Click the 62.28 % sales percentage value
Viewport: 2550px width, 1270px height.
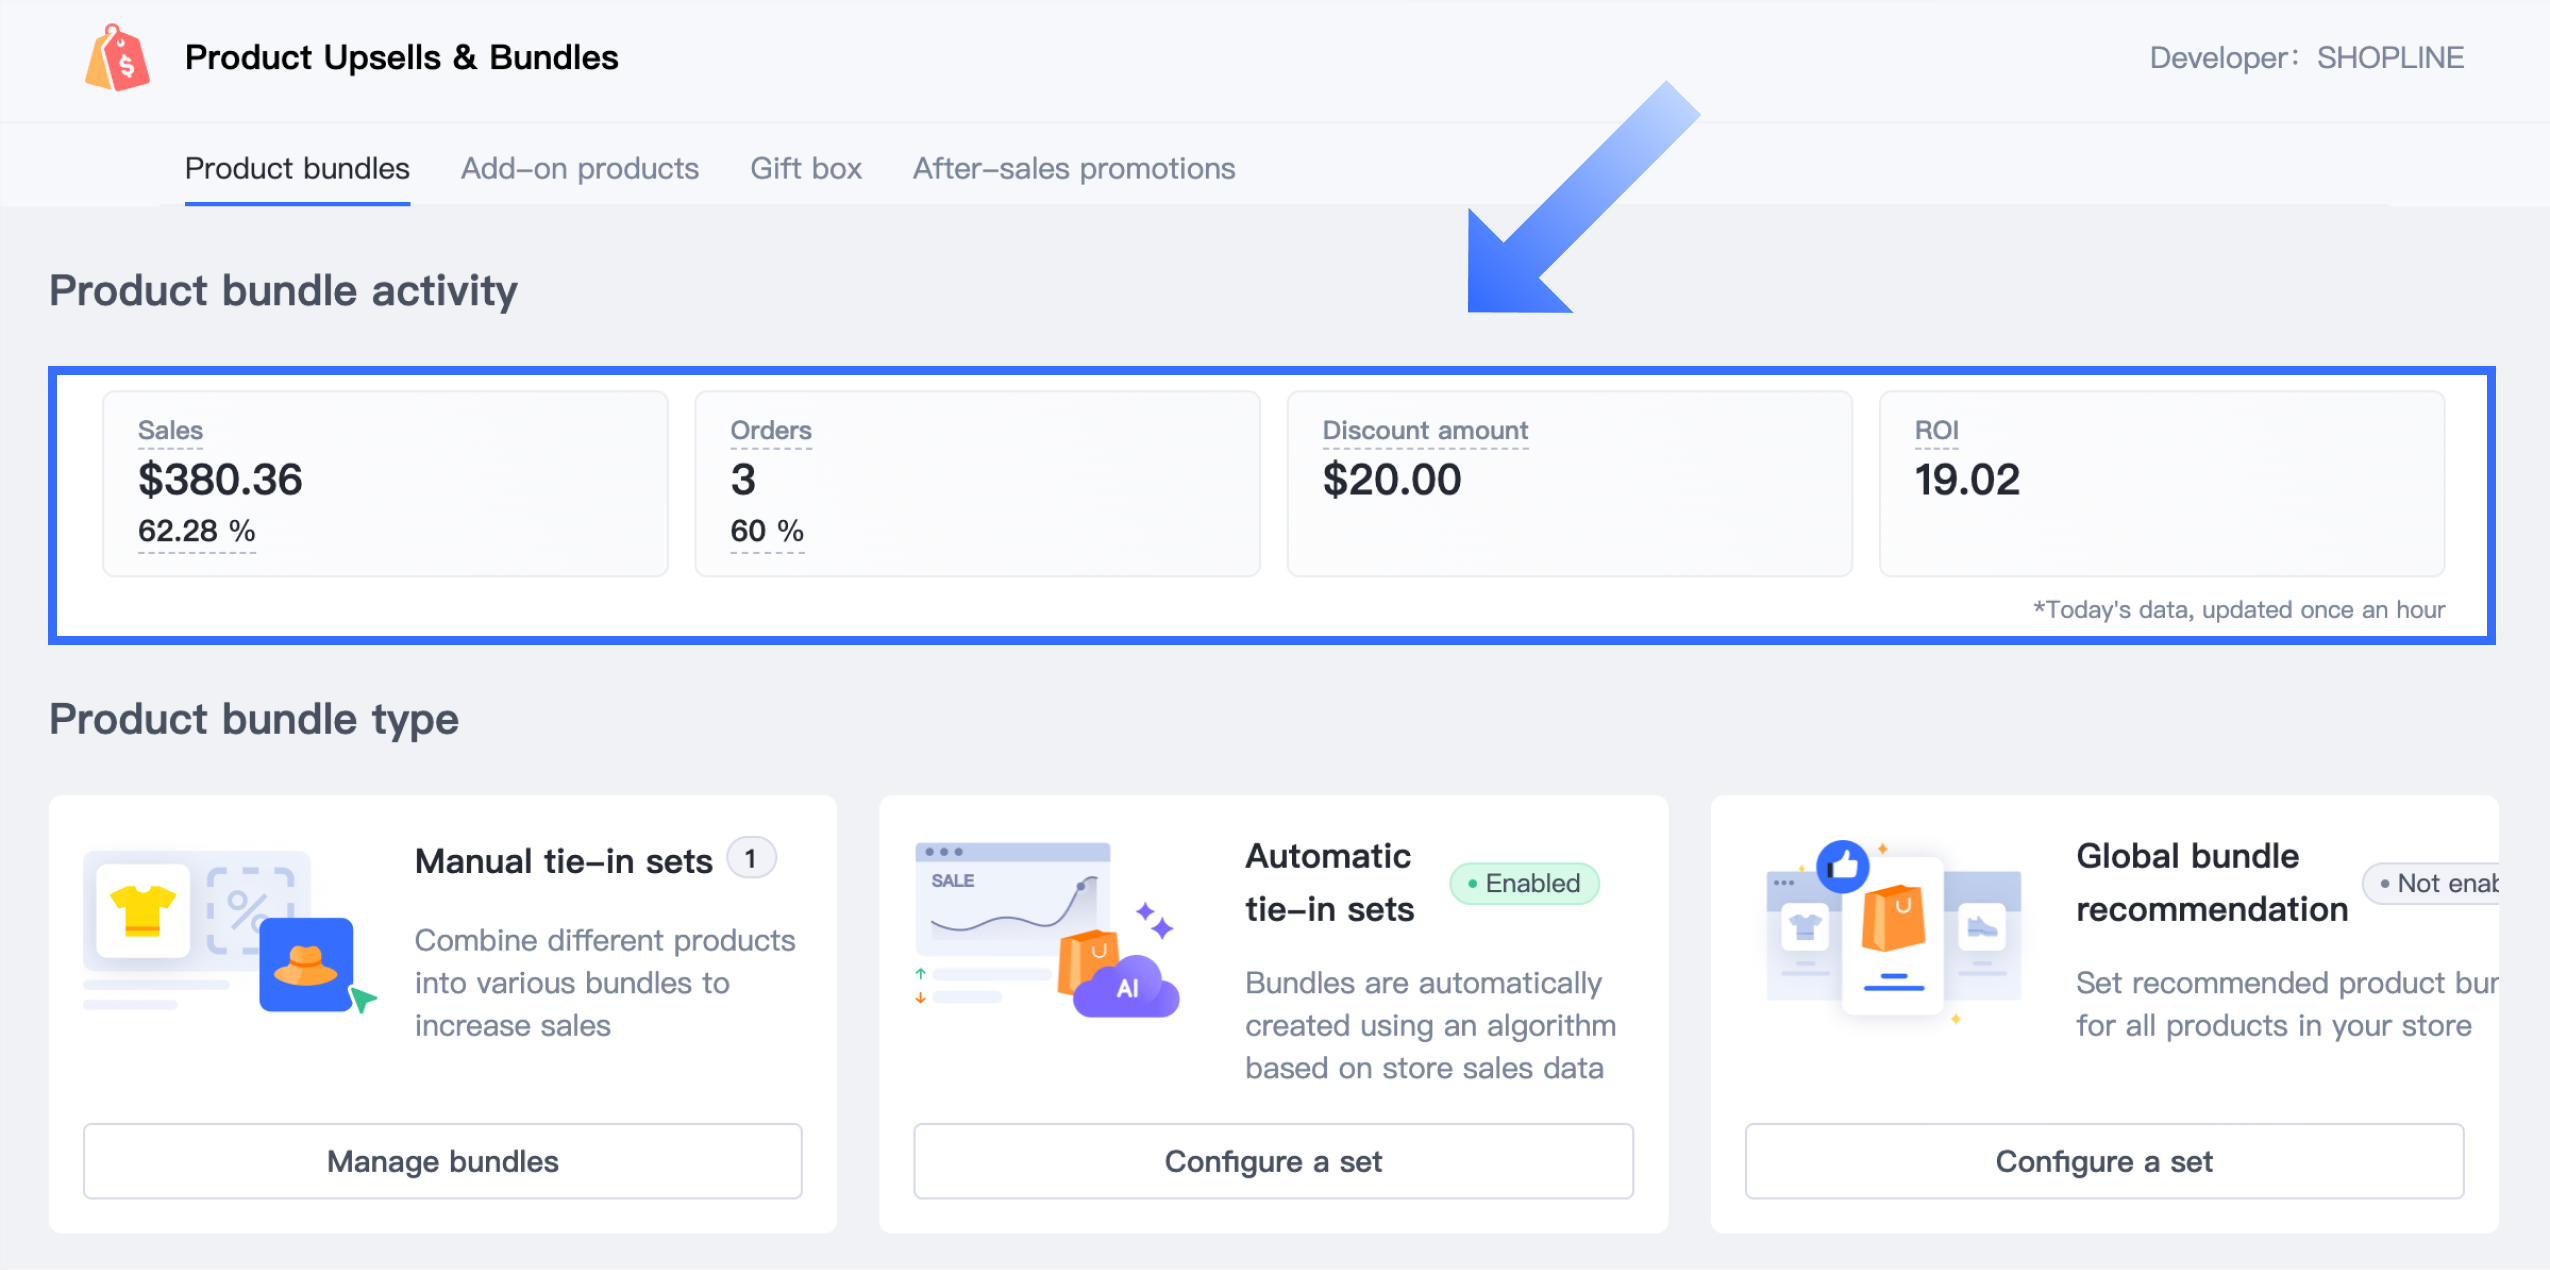[x=196, y=531]
